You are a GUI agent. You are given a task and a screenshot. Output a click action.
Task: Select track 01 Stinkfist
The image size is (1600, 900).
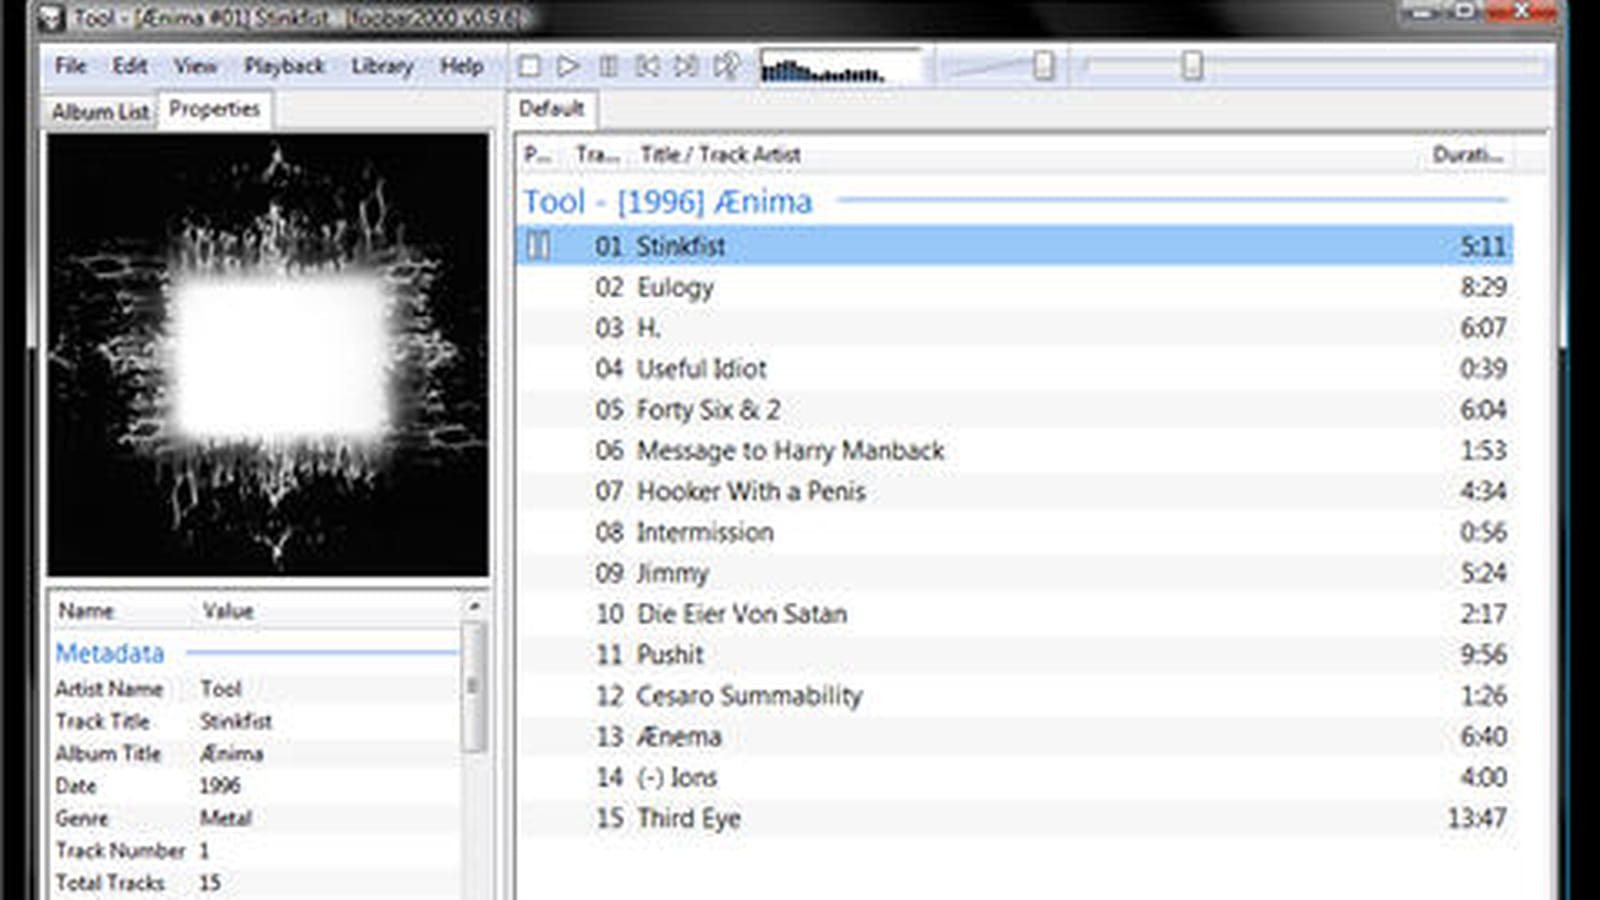point(1015,246)
